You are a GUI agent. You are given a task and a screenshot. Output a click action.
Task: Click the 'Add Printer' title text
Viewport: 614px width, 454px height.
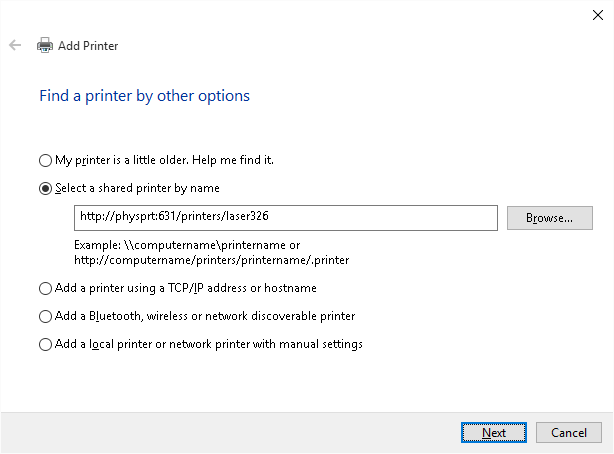point(88,45)
